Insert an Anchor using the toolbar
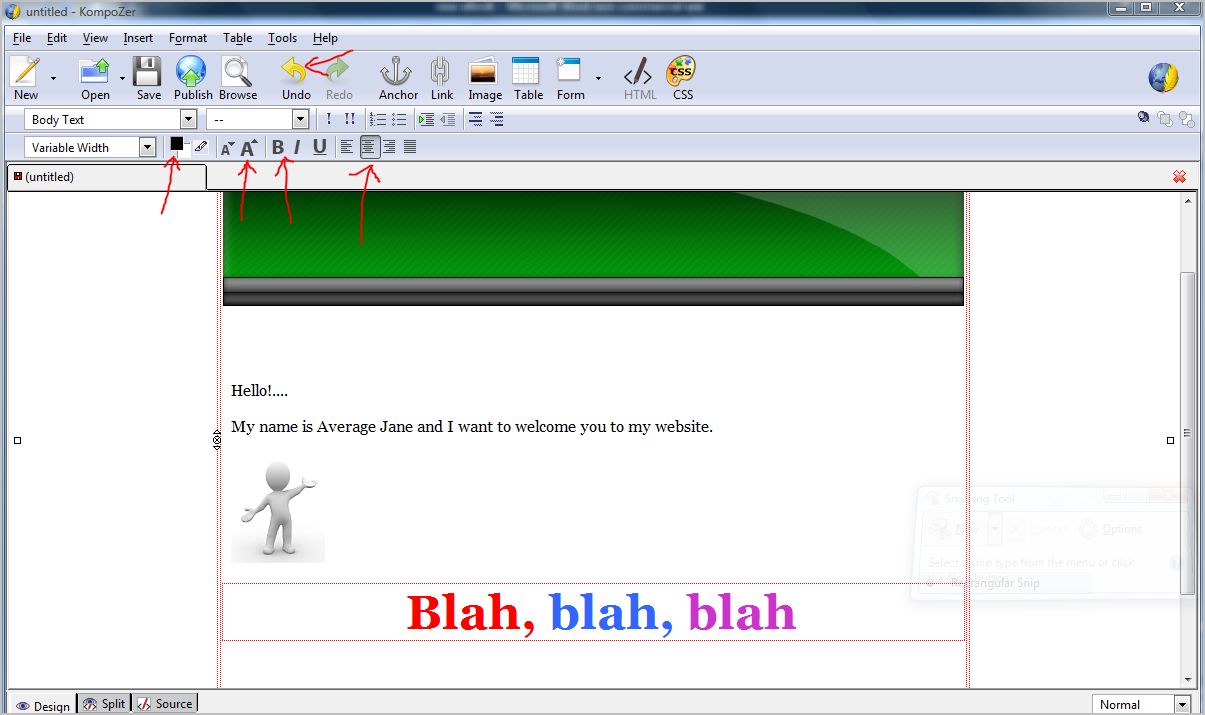This screenshot has height=715, width=1205. 397,73
